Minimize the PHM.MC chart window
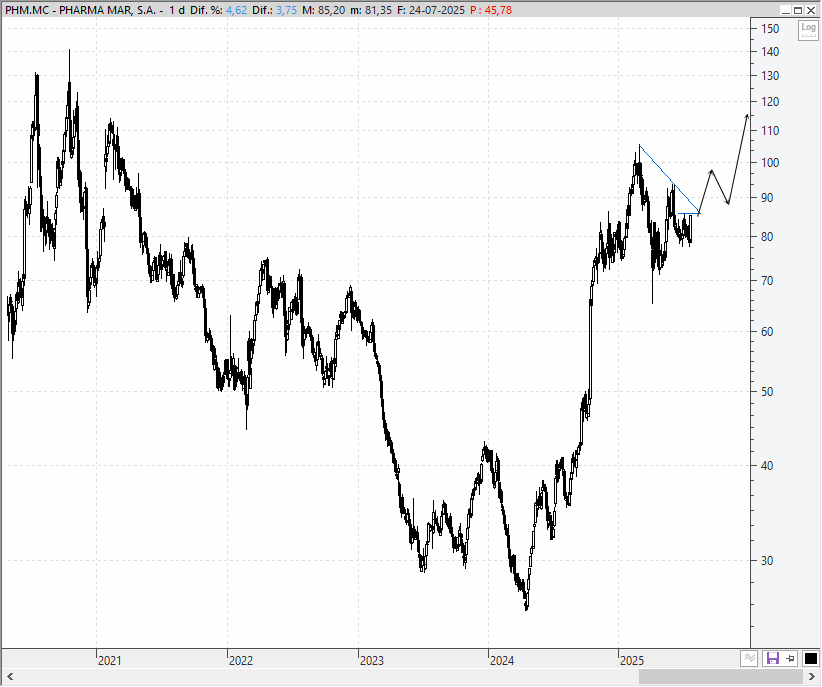This screenshot has width=822, height=687. [x=785, y=10]
